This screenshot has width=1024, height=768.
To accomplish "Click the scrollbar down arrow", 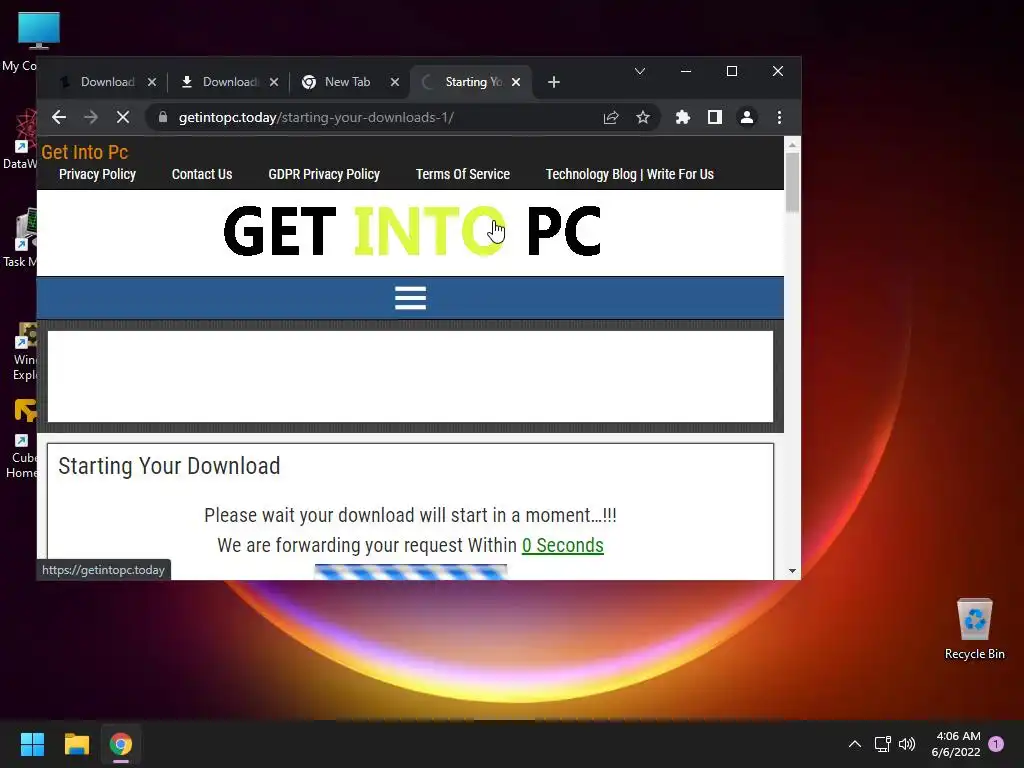I will (x=792, y=571).
